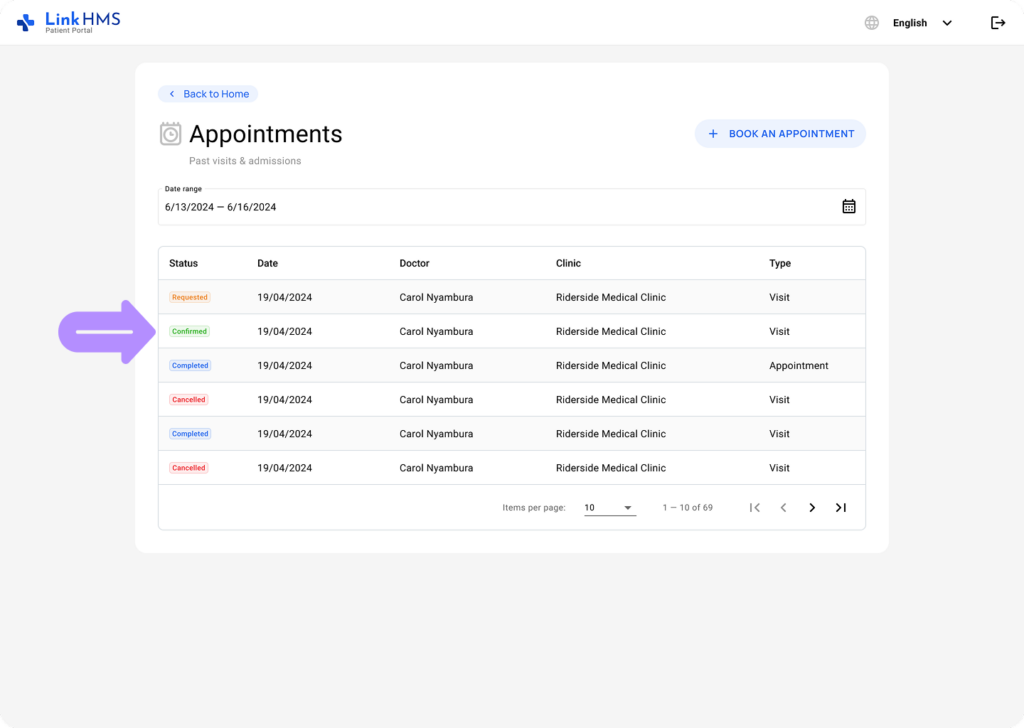1024x728 pixels.
Task: Click the Type column header
Action: tap(780, 263)
